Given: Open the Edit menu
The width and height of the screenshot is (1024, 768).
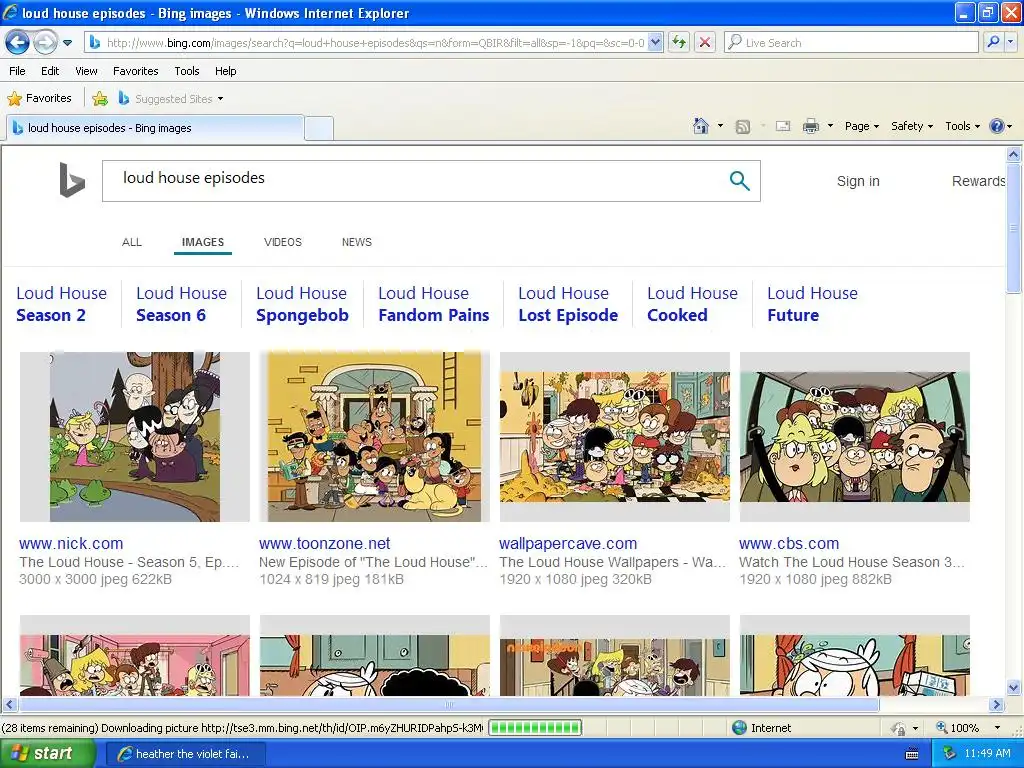Looking at the screenshot, I should (50, 71).
